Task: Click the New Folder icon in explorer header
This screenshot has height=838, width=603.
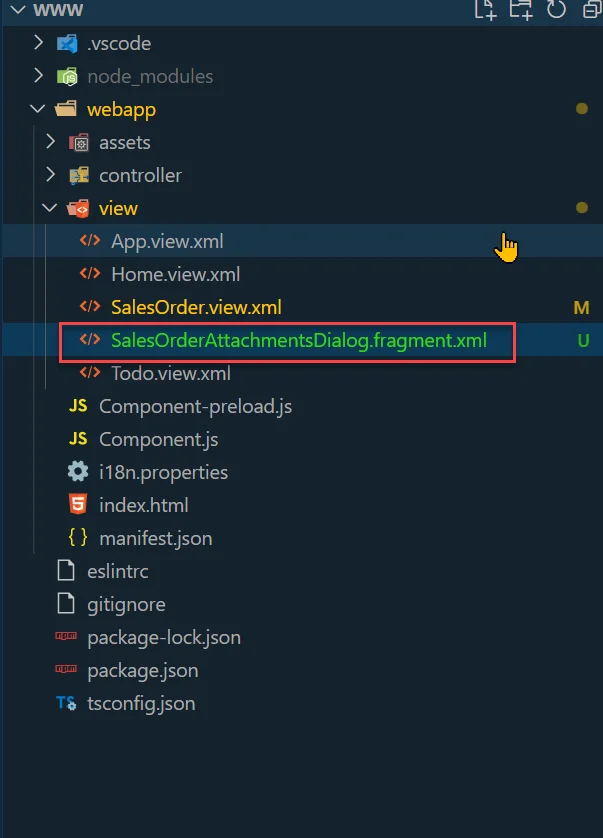Action: point(520,10)
